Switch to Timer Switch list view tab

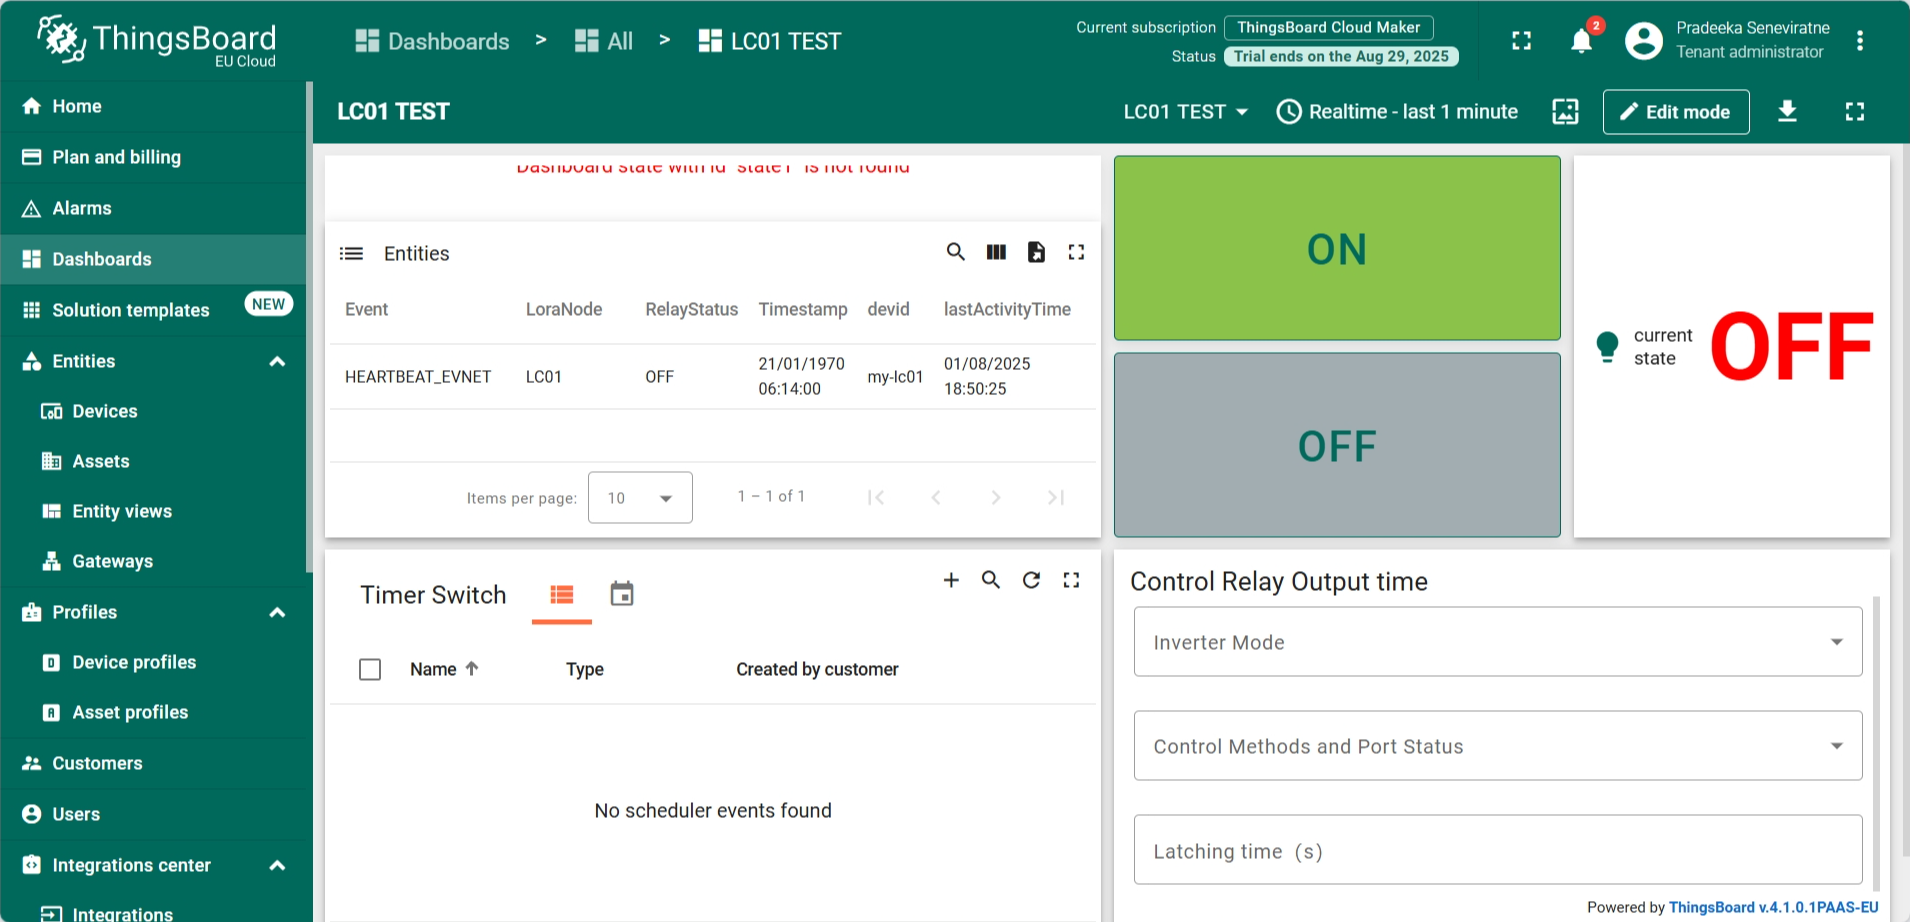tap(562, 595)
